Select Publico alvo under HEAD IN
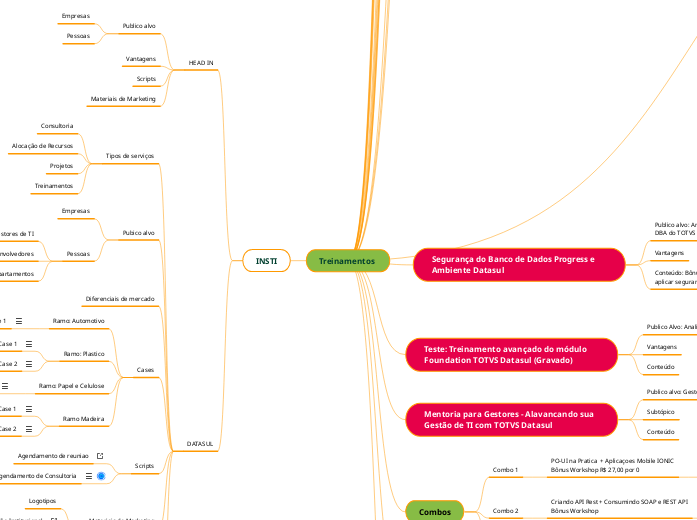The height and width of the screenshot is (520, 697). (139, 26)
